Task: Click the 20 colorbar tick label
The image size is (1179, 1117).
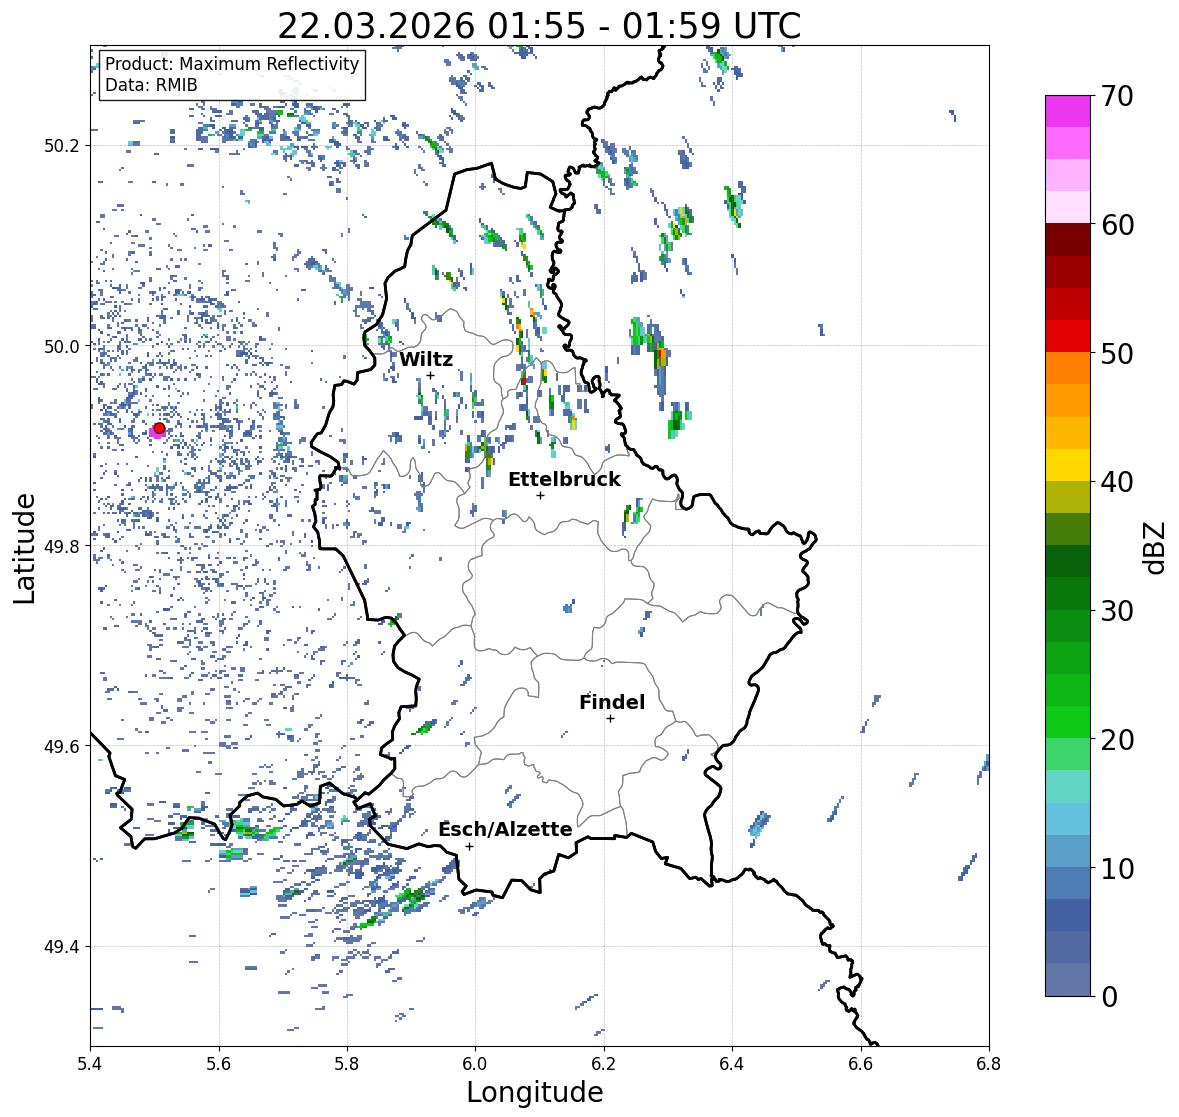Action: (1117, 740)
